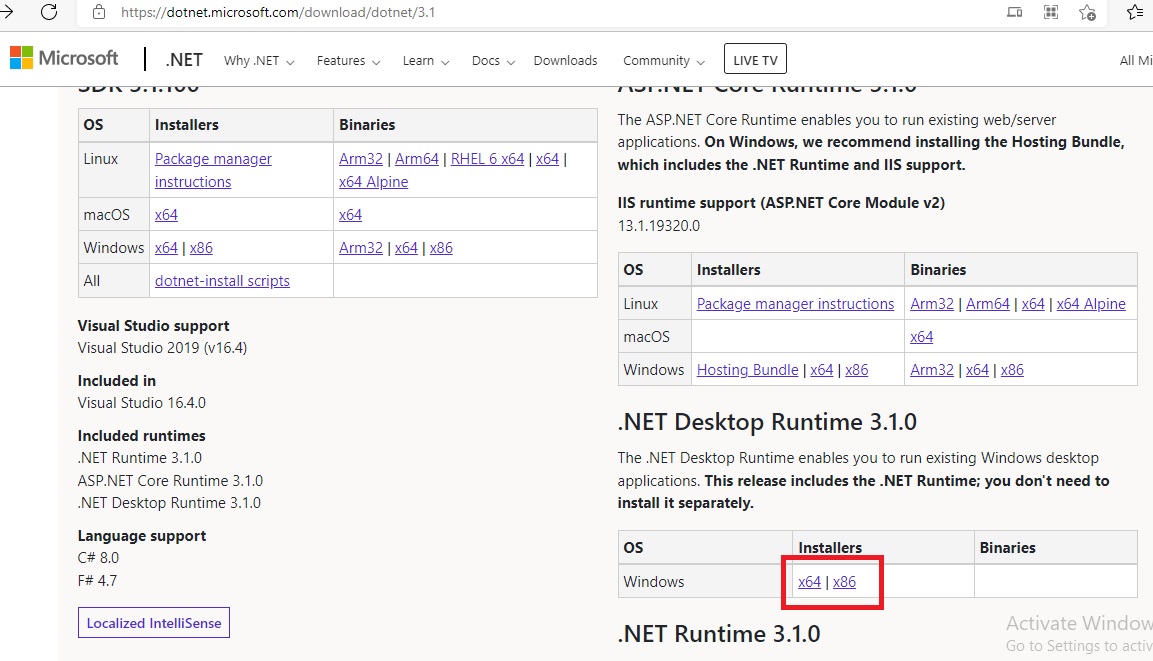Download Desktop Runtime Windows x64 installer
The height and width of the screenshot is (661, 1153).
pos(810,582)
